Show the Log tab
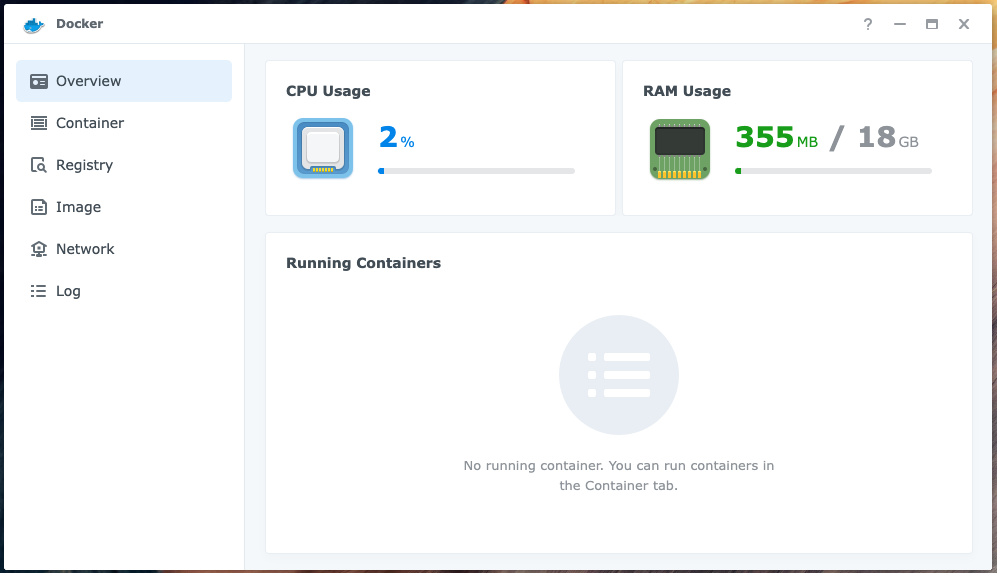Image resolution: width=997 pixels, height=573 pixels. [68, 291]
